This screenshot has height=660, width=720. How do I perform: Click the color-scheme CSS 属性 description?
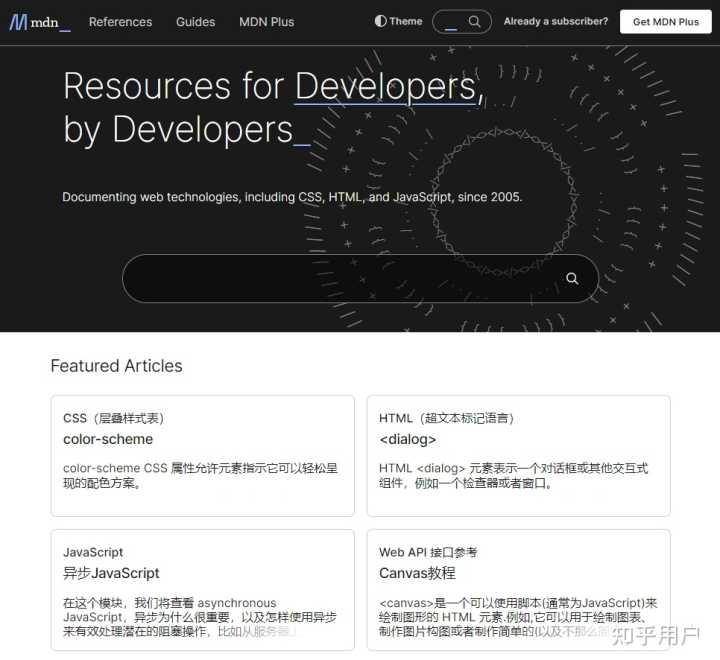pyautogui.click(x=200, y=475)
